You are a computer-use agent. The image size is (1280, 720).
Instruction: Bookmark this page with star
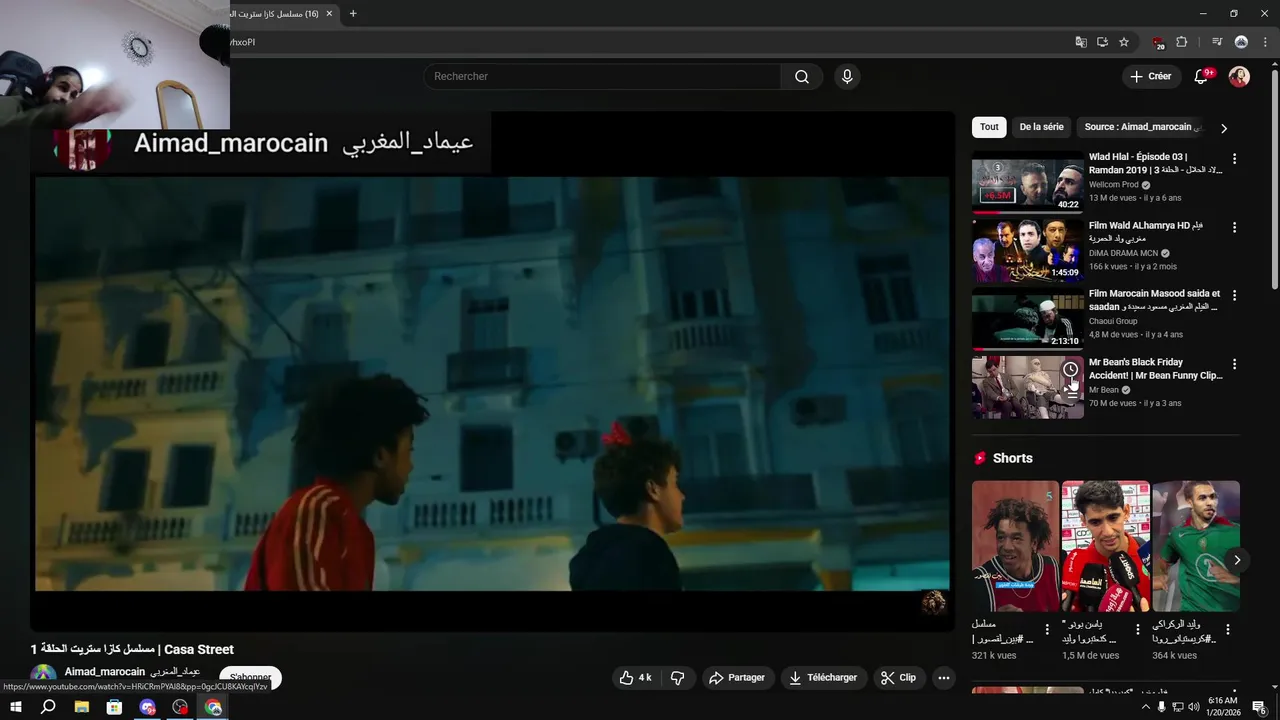(x=1124, y=42)
